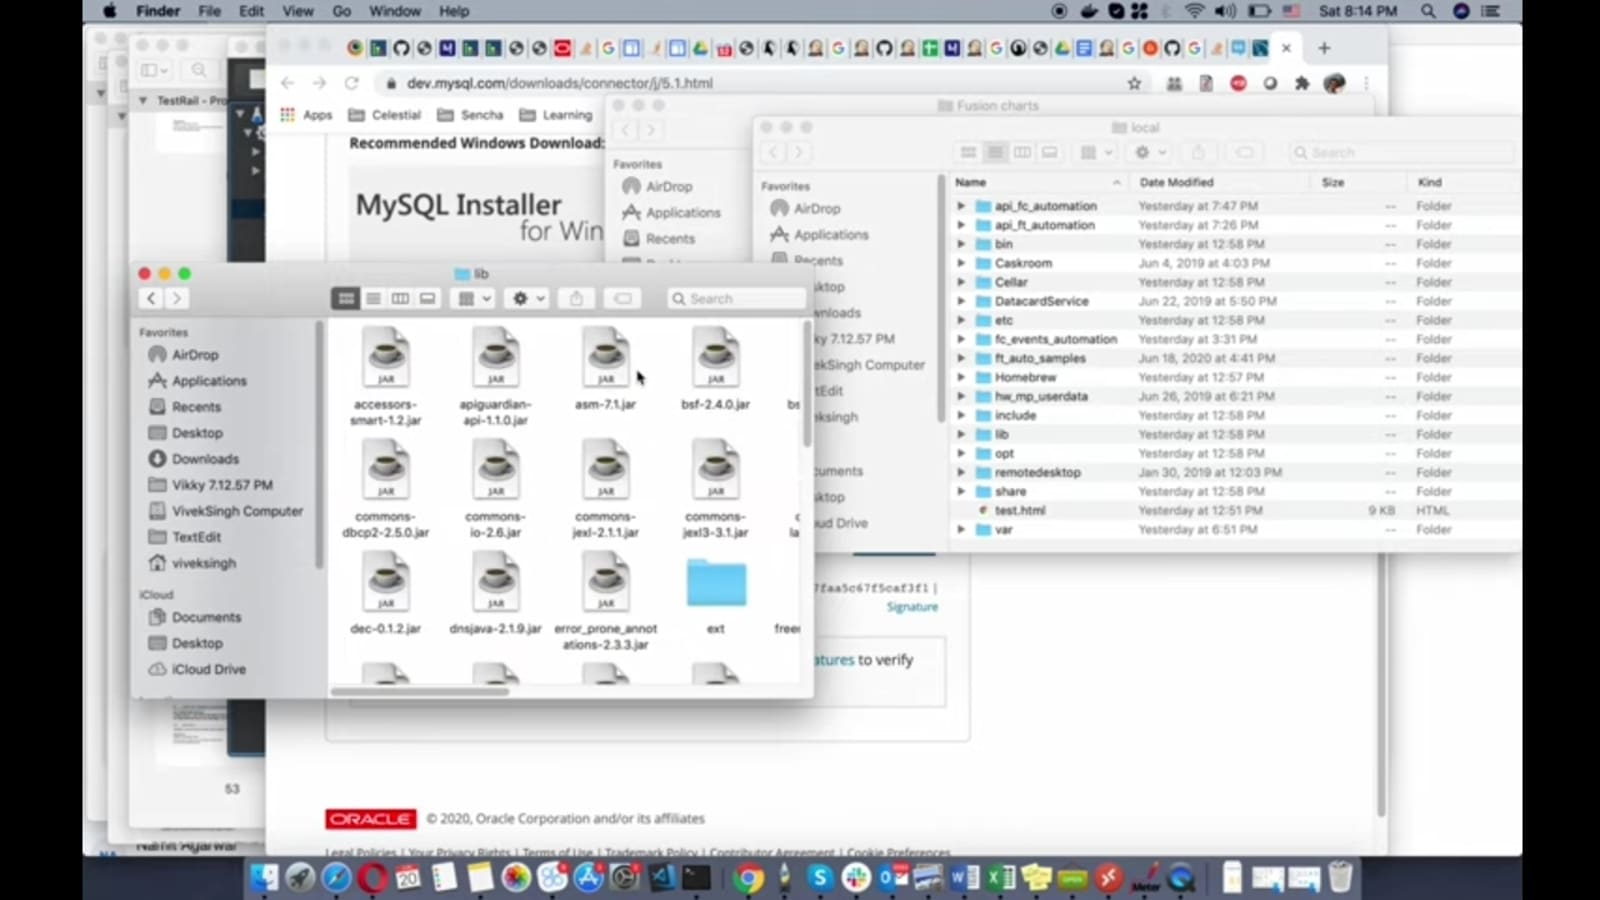This screenshot has height=900, width=1600.
Task: Click Edit Tags button in lib window
Action: 622,298
